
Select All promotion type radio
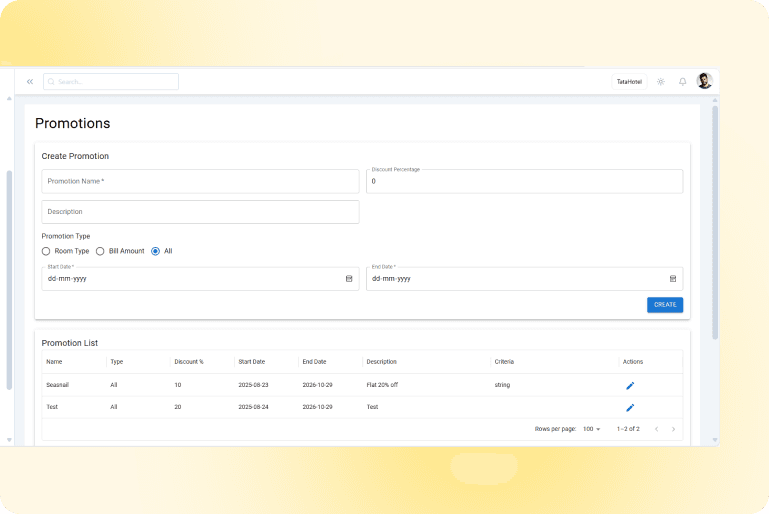point(155,251)
